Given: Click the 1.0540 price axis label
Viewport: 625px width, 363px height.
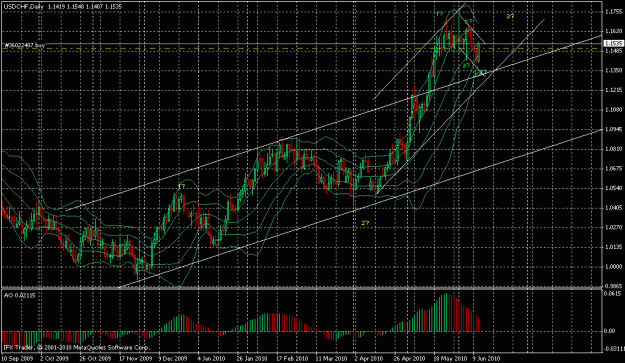Looking at the screenshot, I should pyautogui.click(x=613, y=188).
